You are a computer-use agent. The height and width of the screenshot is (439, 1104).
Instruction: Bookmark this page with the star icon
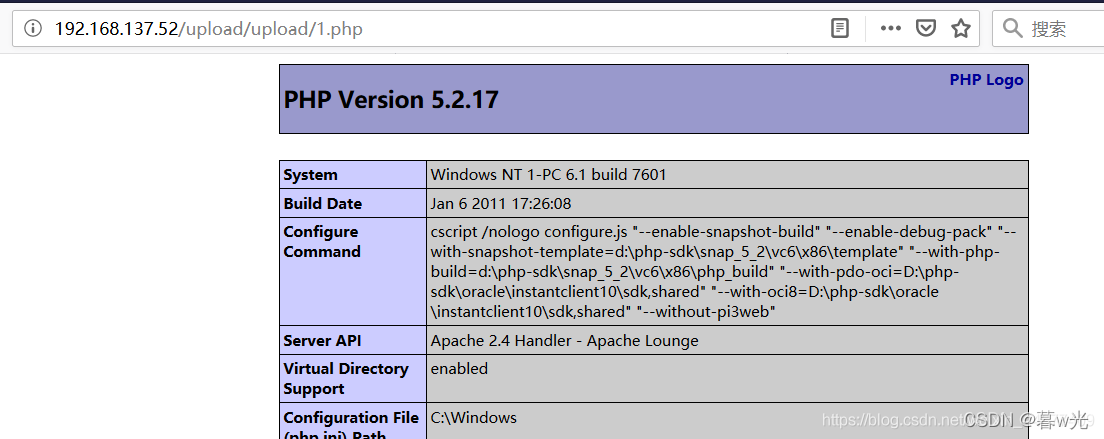coord(960,28)
